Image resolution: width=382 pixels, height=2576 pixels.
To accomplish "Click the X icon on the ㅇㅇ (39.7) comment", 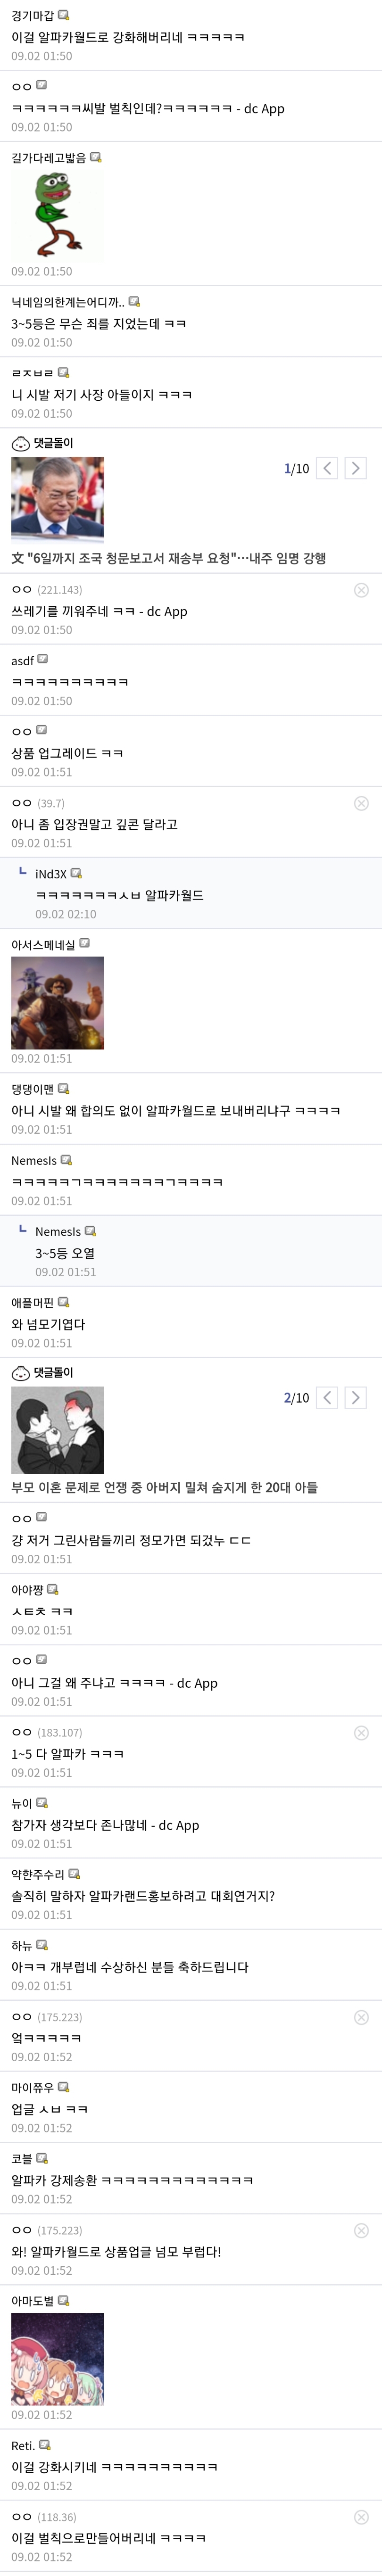I will click(361, 803).
